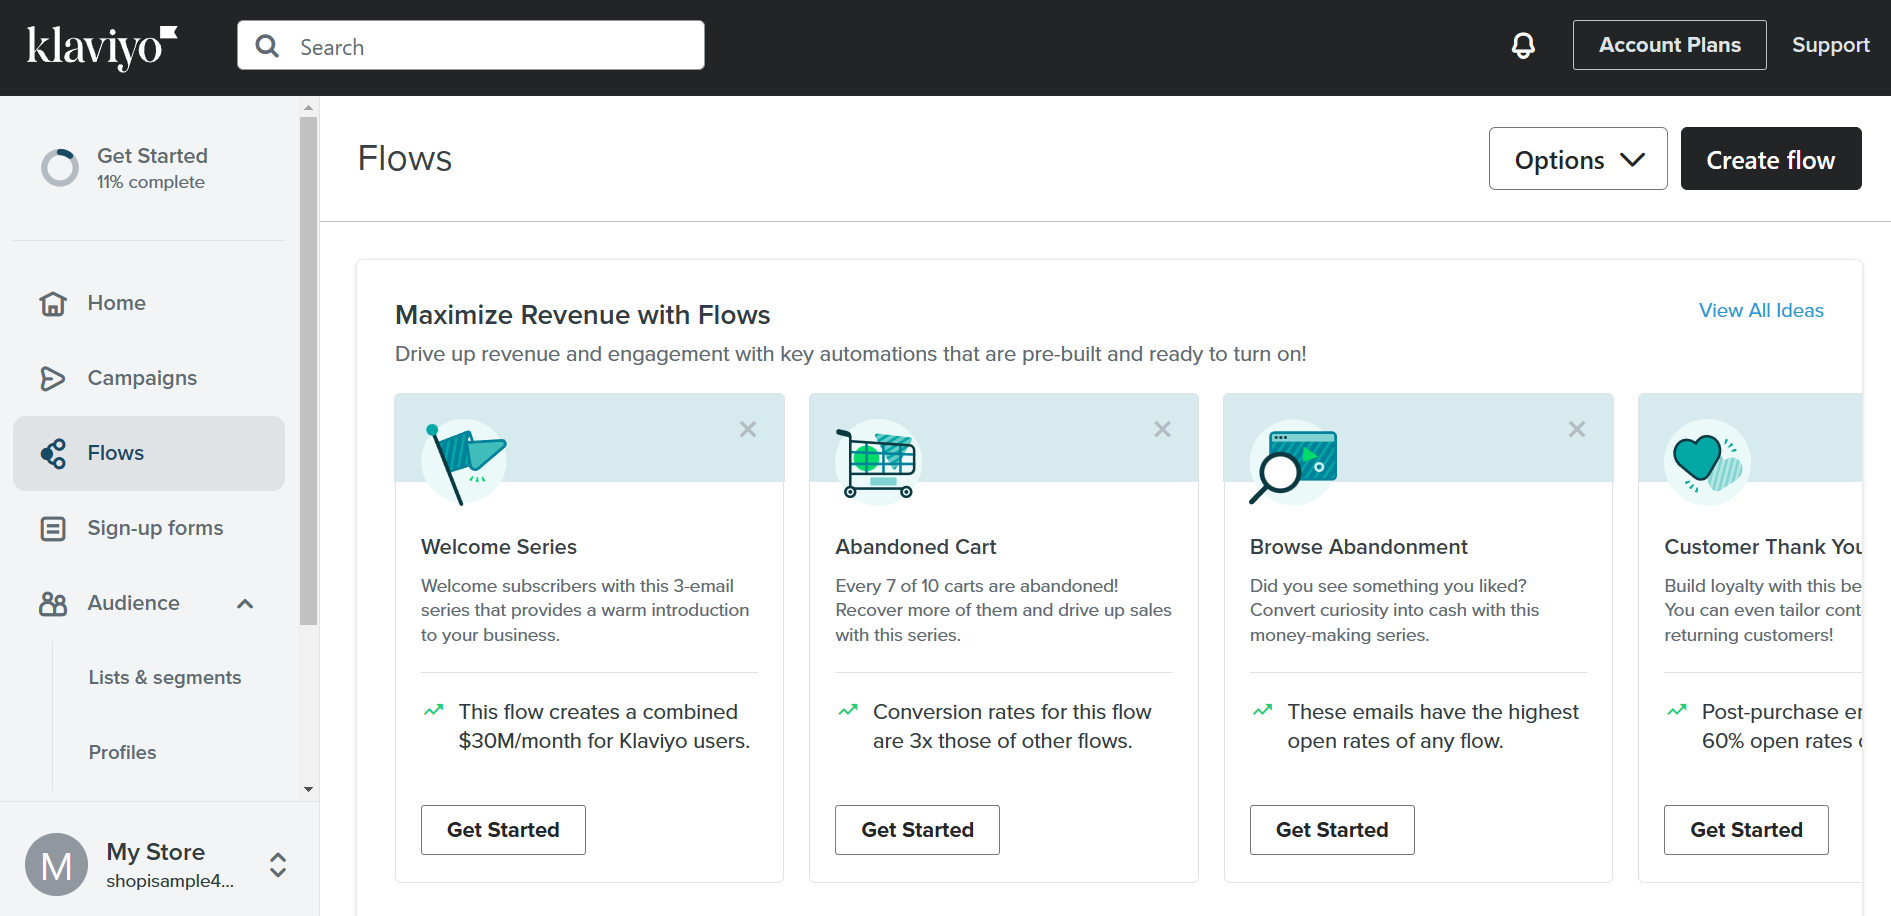Click the Flows sidebar icon

point(53,453)
